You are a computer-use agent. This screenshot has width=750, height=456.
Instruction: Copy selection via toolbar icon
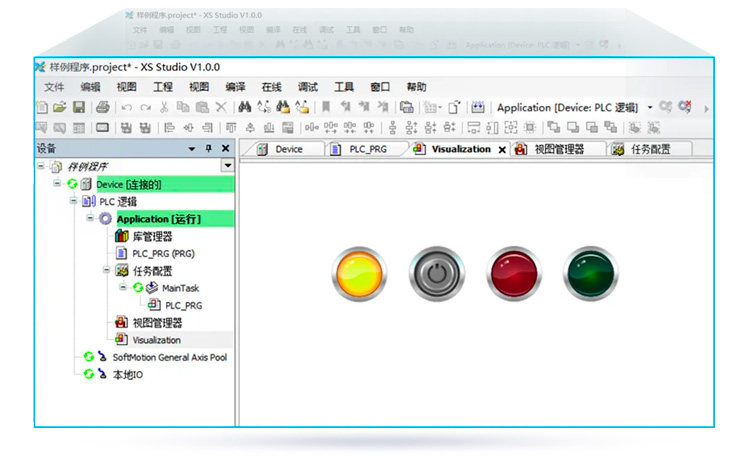coord(183,107)
